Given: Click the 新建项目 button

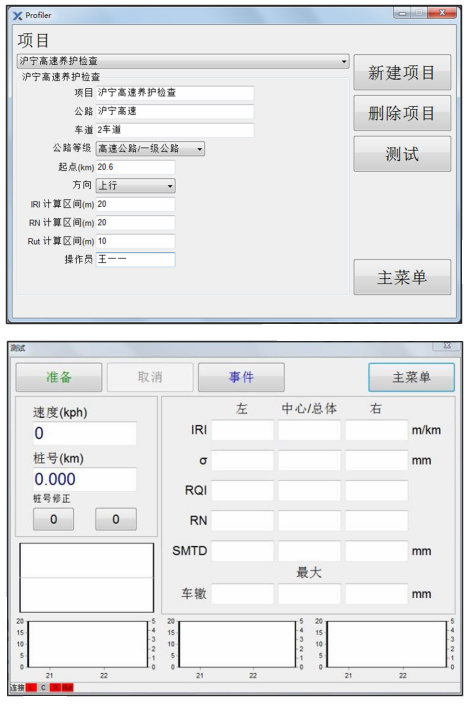Looking at the screenshot, I should 402,72.
